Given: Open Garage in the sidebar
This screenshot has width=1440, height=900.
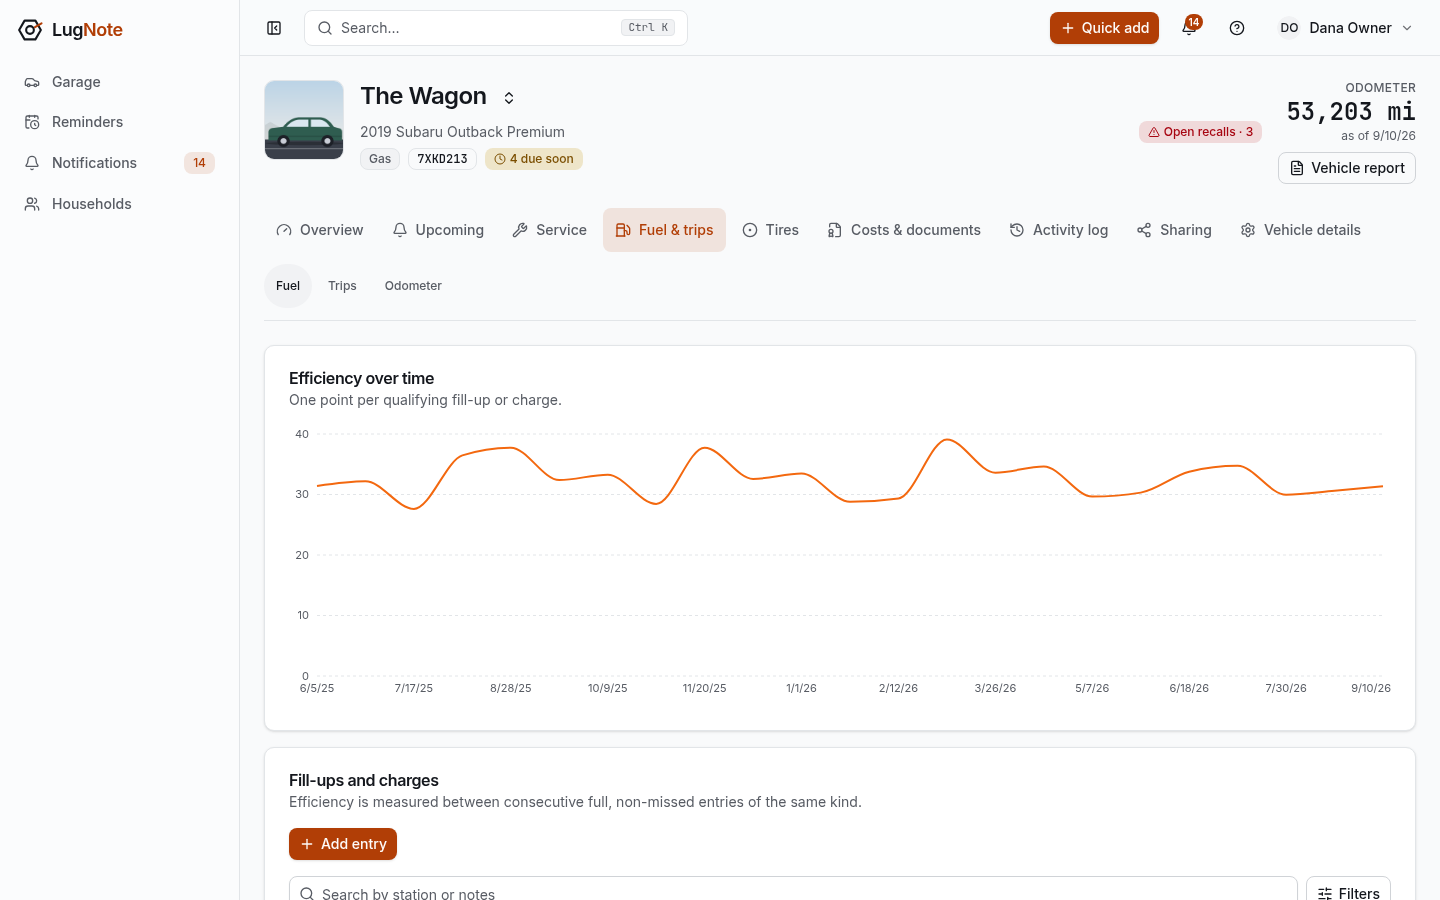Looking at the screenshot, I should pyautogui.click(x=120, y=82).
